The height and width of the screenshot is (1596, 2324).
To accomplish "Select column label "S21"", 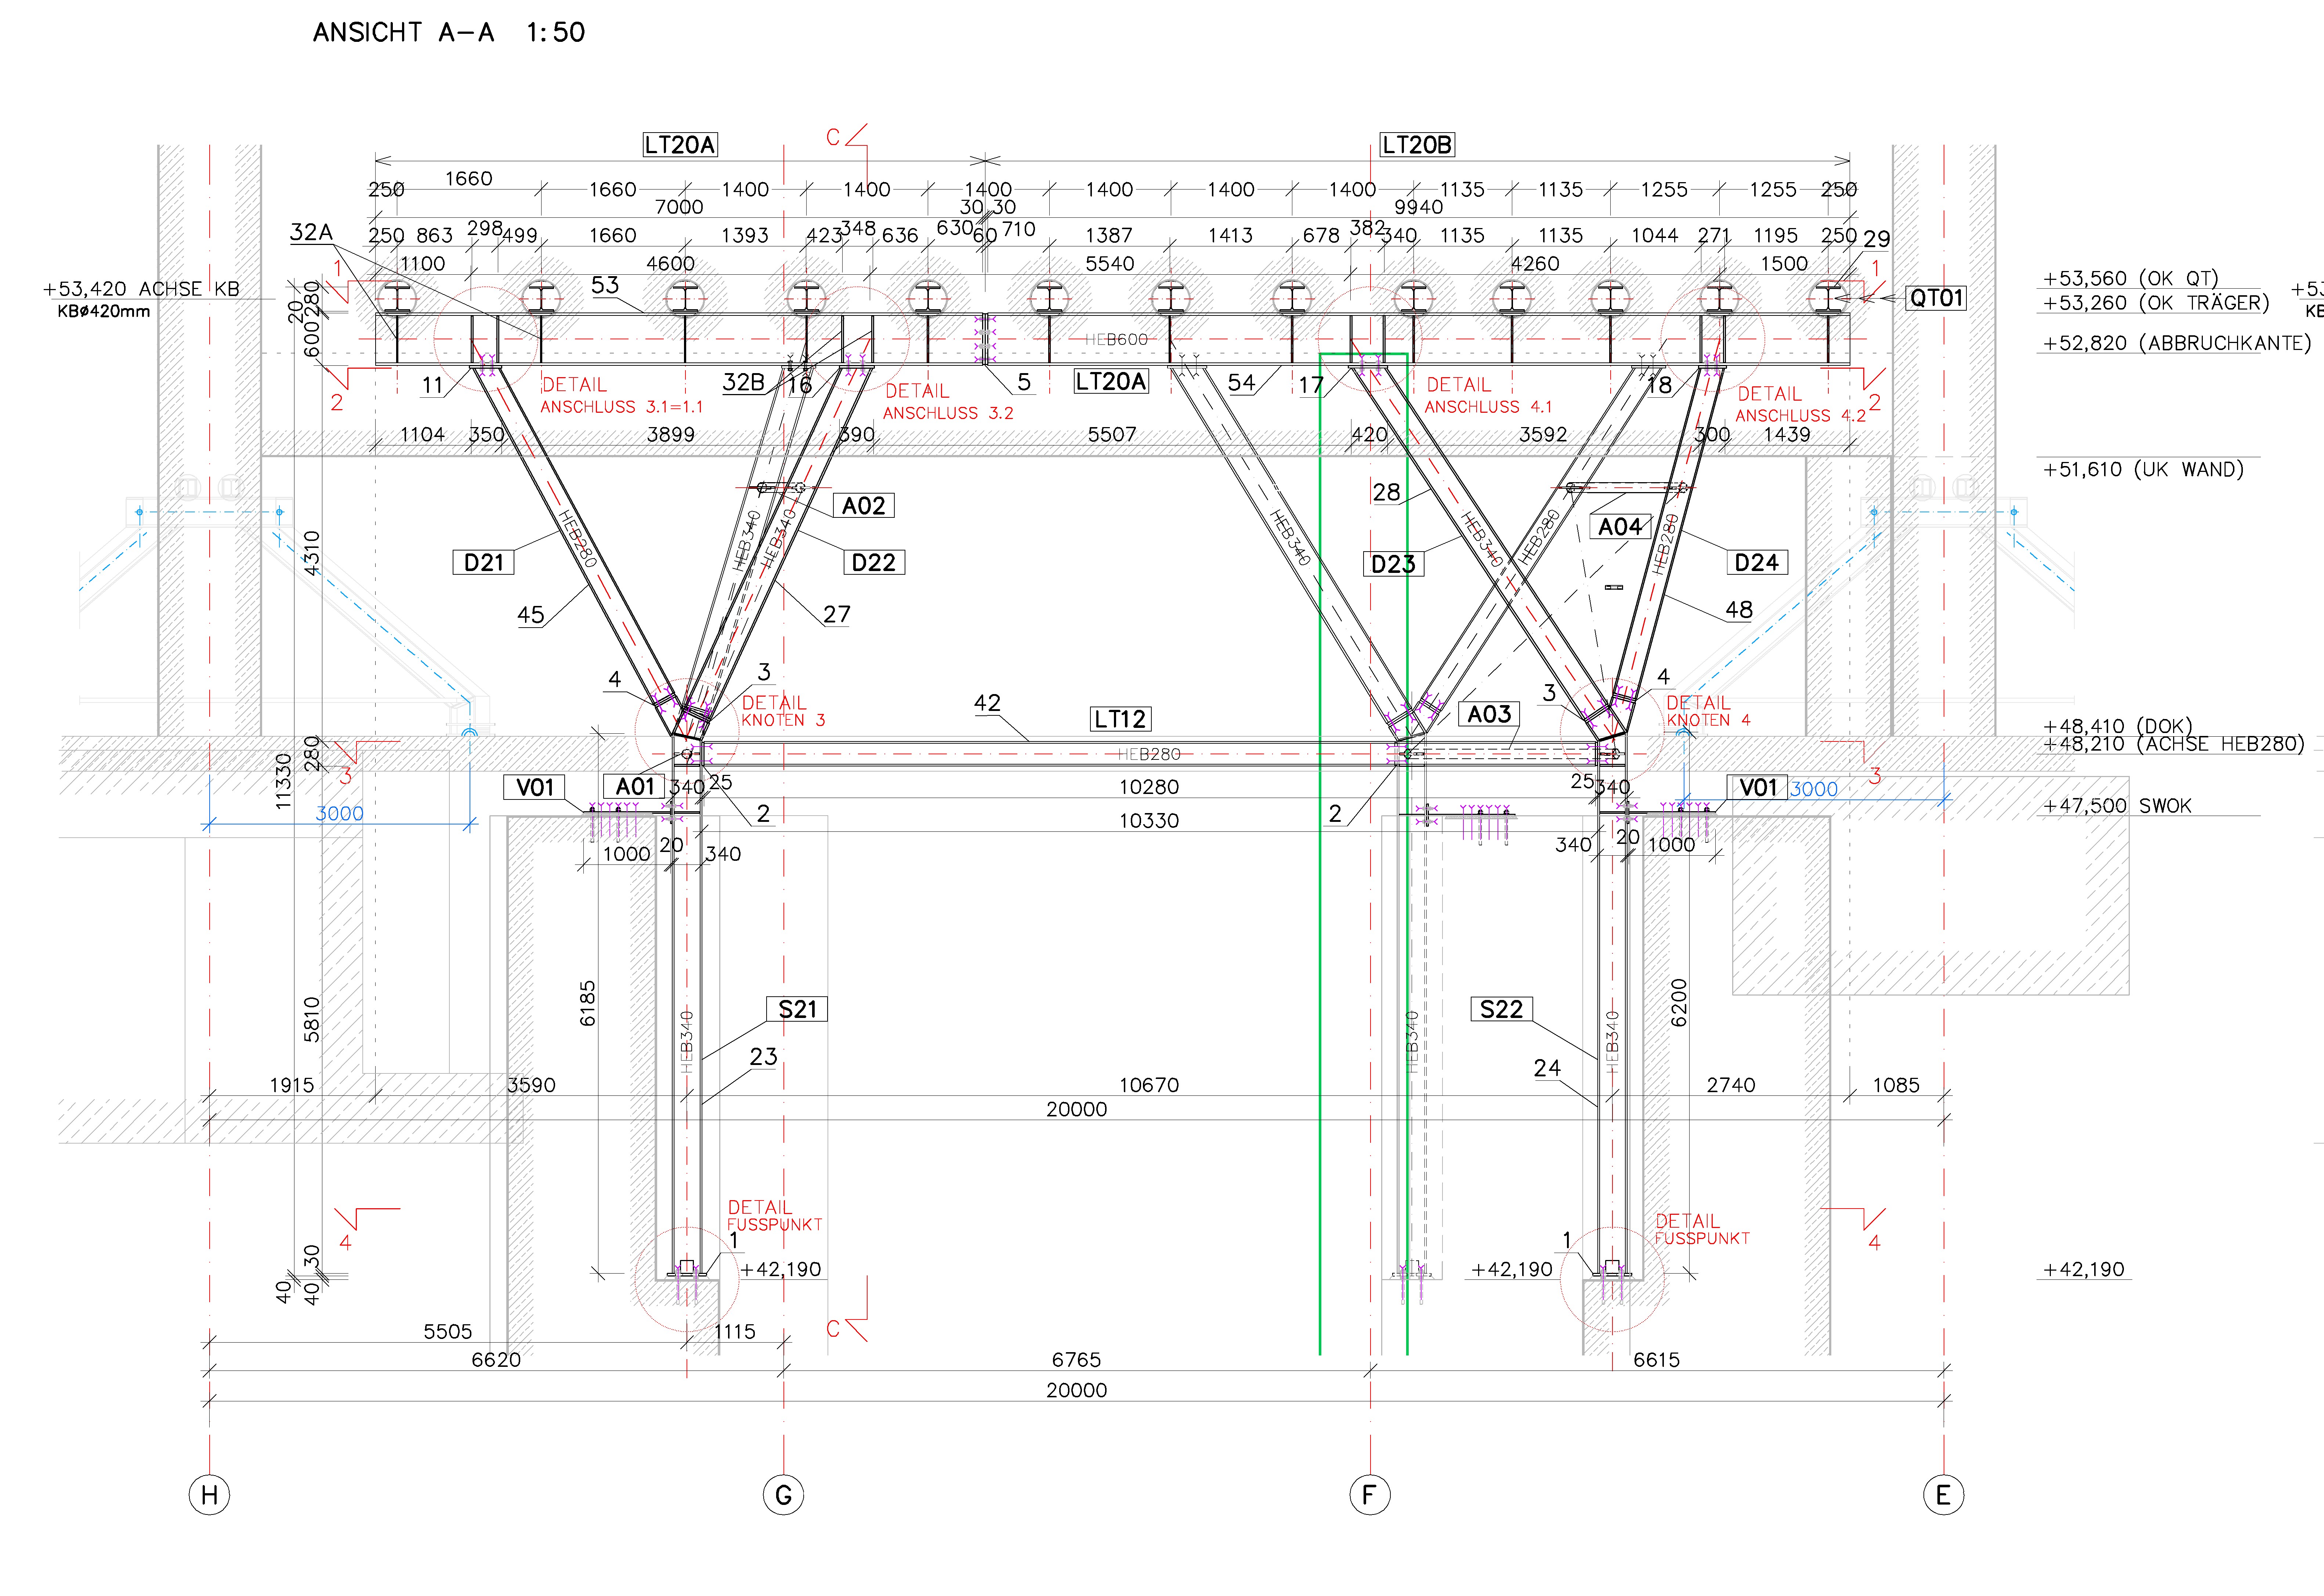I will pyautogui.click(x=797, y=1009).
